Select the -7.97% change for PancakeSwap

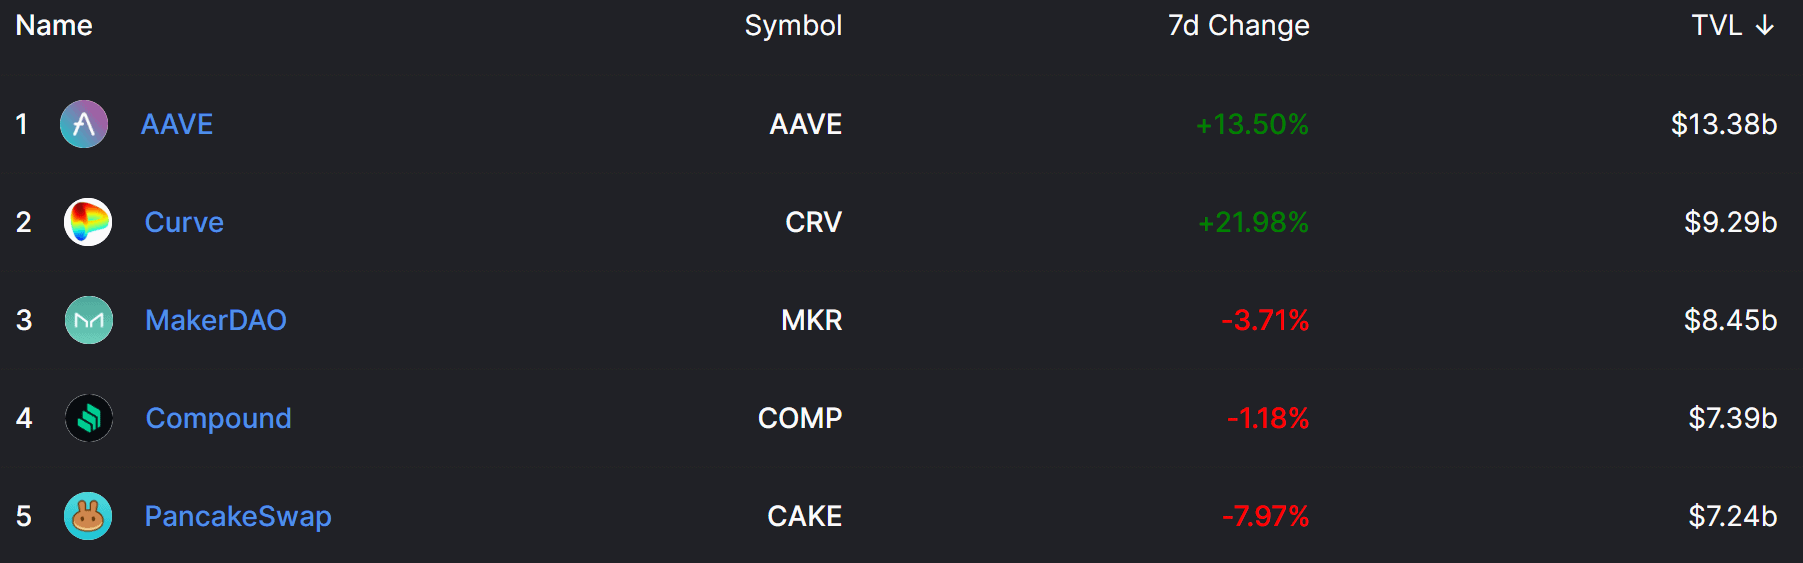coord(1265,516)
